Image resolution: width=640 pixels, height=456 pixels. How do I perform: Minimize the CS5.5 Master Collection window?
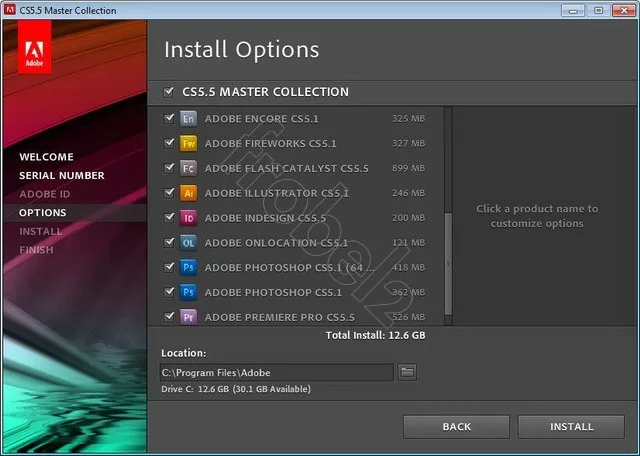[x=573, y=10]
